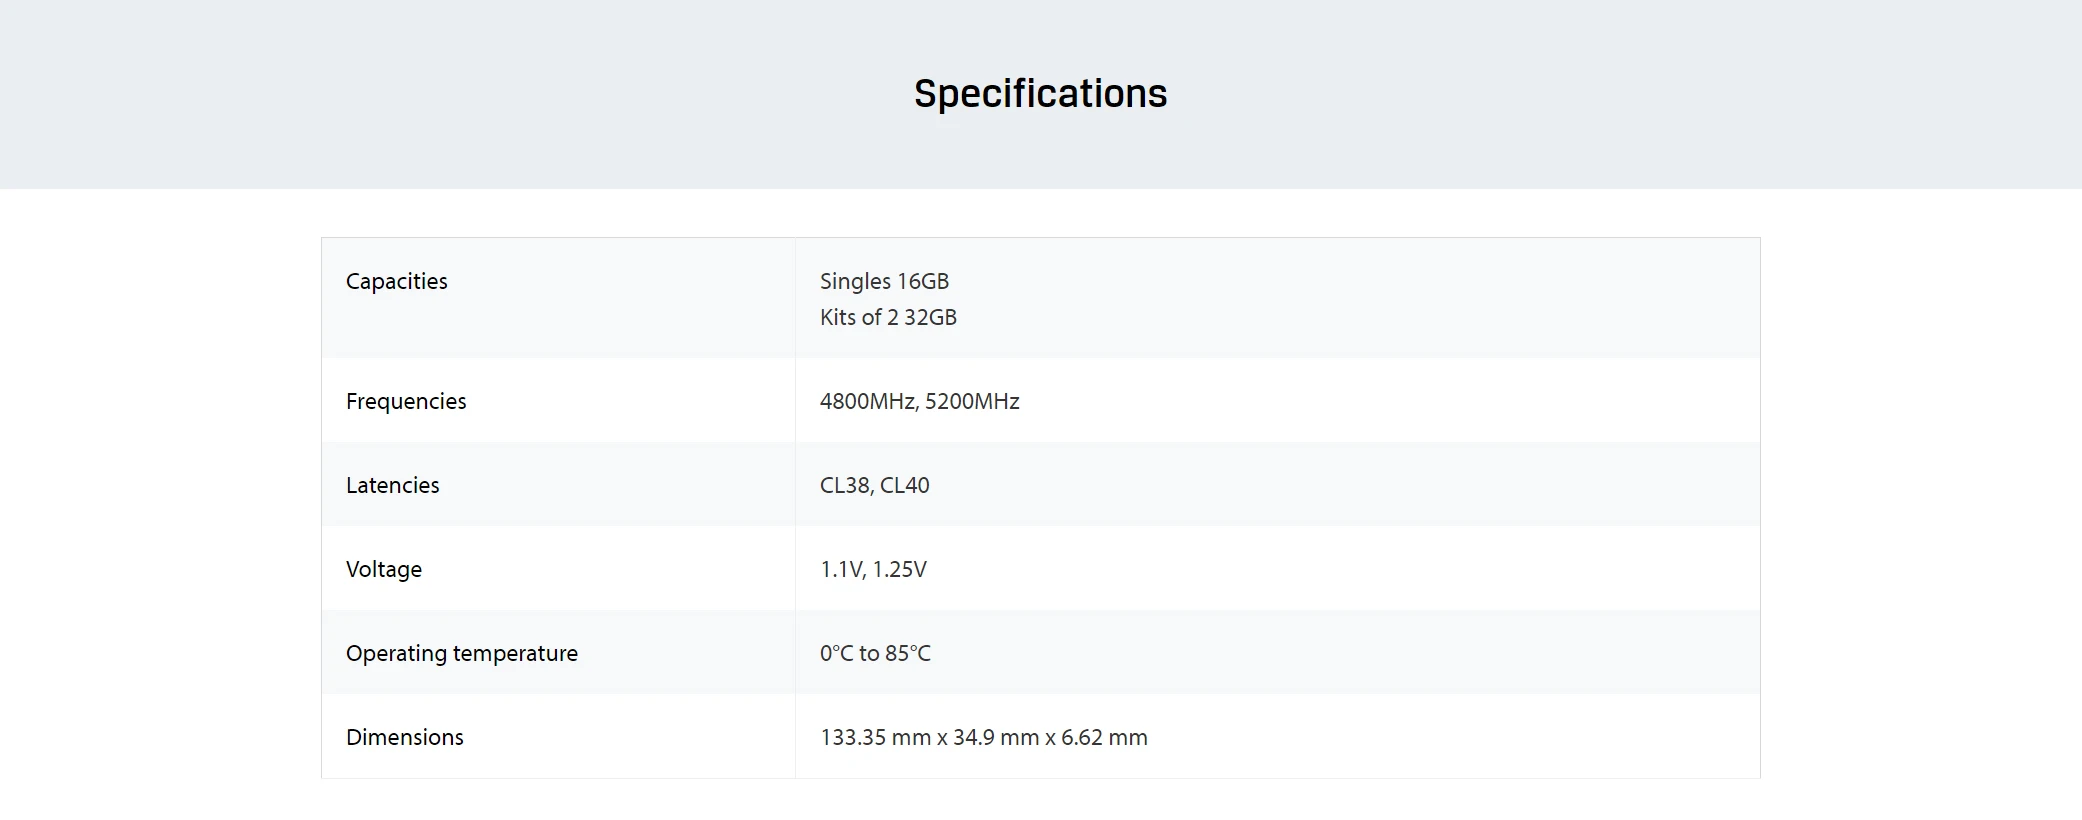Screen dimensions: 2082x820
Task: Select the Voltage label
Action: click(384, 569)
